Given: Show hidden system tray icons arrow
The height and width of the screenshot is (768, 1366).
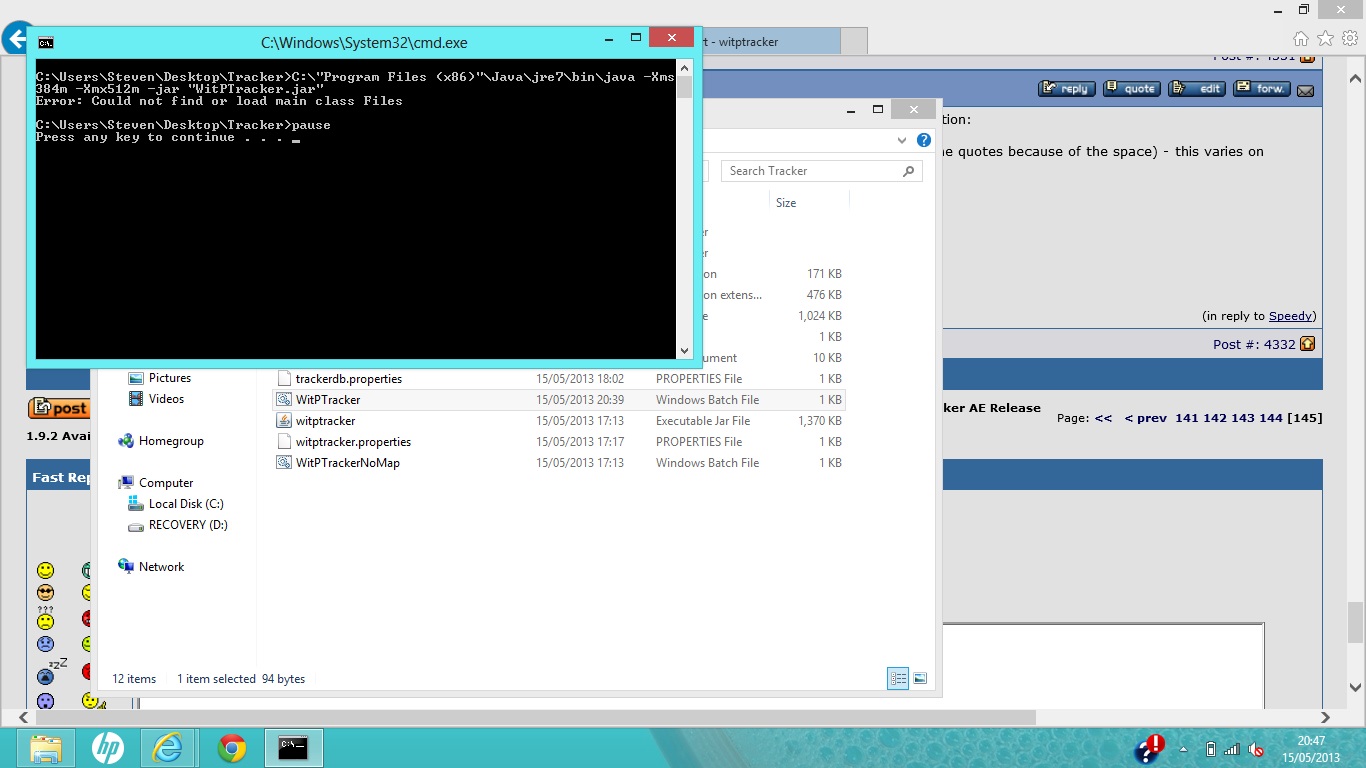Looking at the screenshot, I should (x=1185, y=749).
